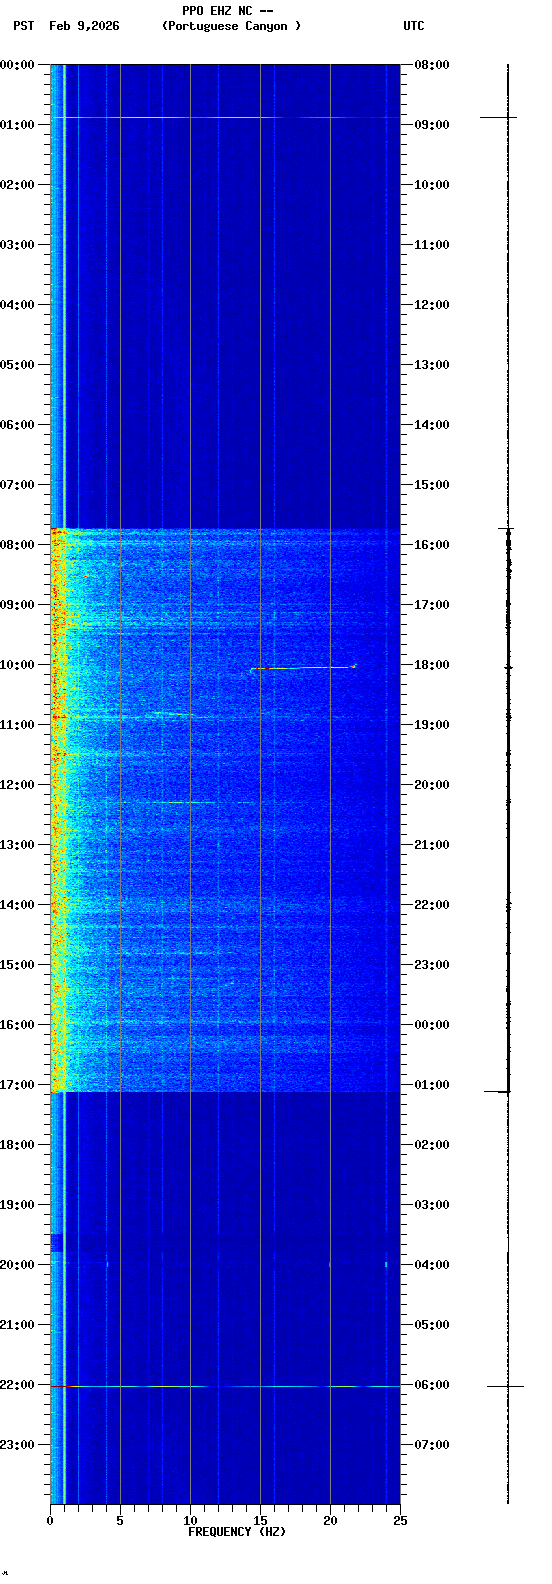Click the PST '20:00' time label

coord(17,1265)
